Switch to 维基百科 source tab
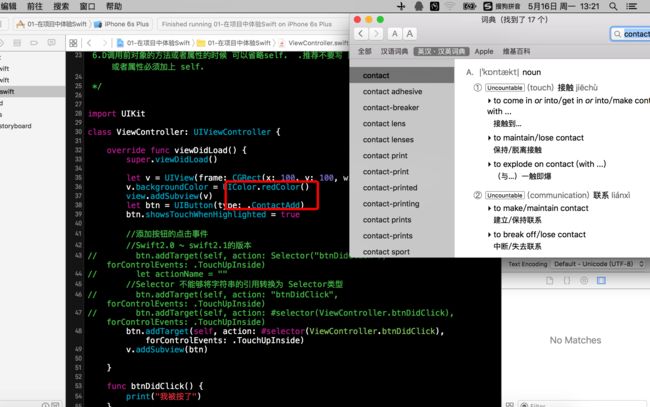This screenshot has height=407, width=650. pyautogui.click(x=516, y=51)
